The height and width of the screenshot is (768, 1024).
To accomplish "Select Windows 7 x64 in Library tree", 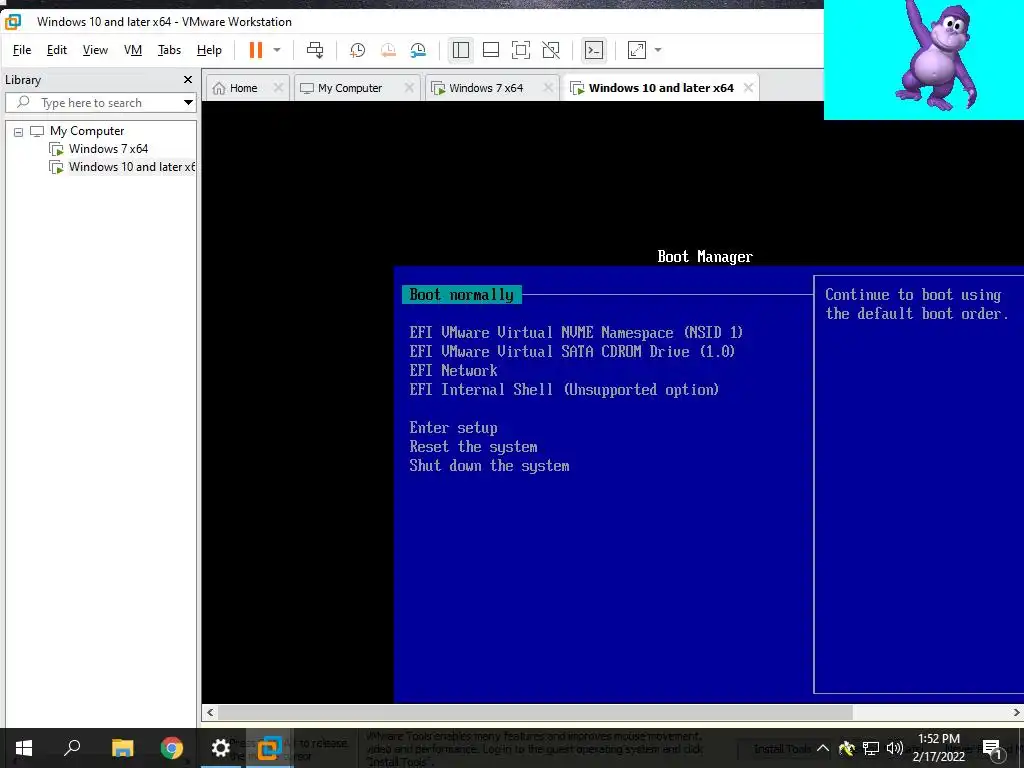I will (108, 149).
